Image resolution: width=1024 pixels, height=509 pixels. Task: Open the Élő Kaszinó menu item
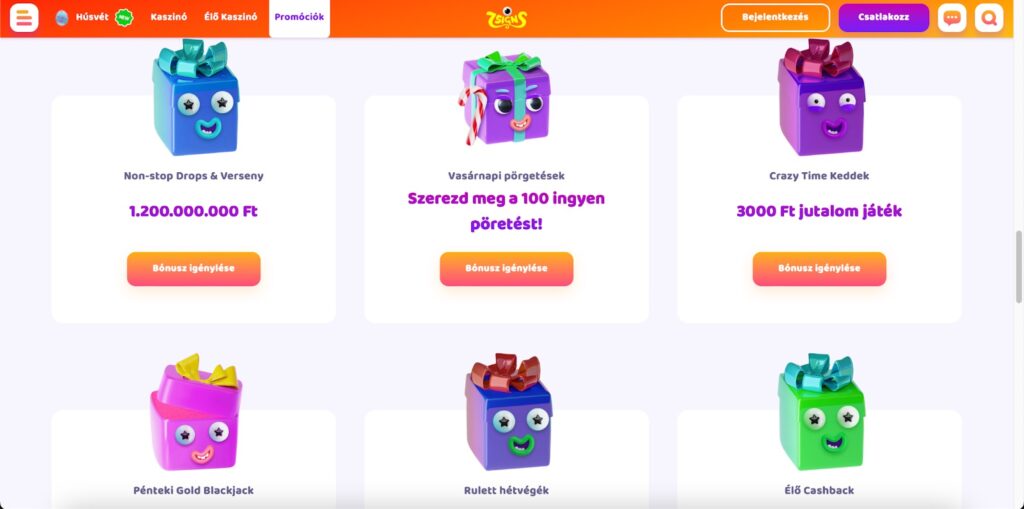point(231,17)
